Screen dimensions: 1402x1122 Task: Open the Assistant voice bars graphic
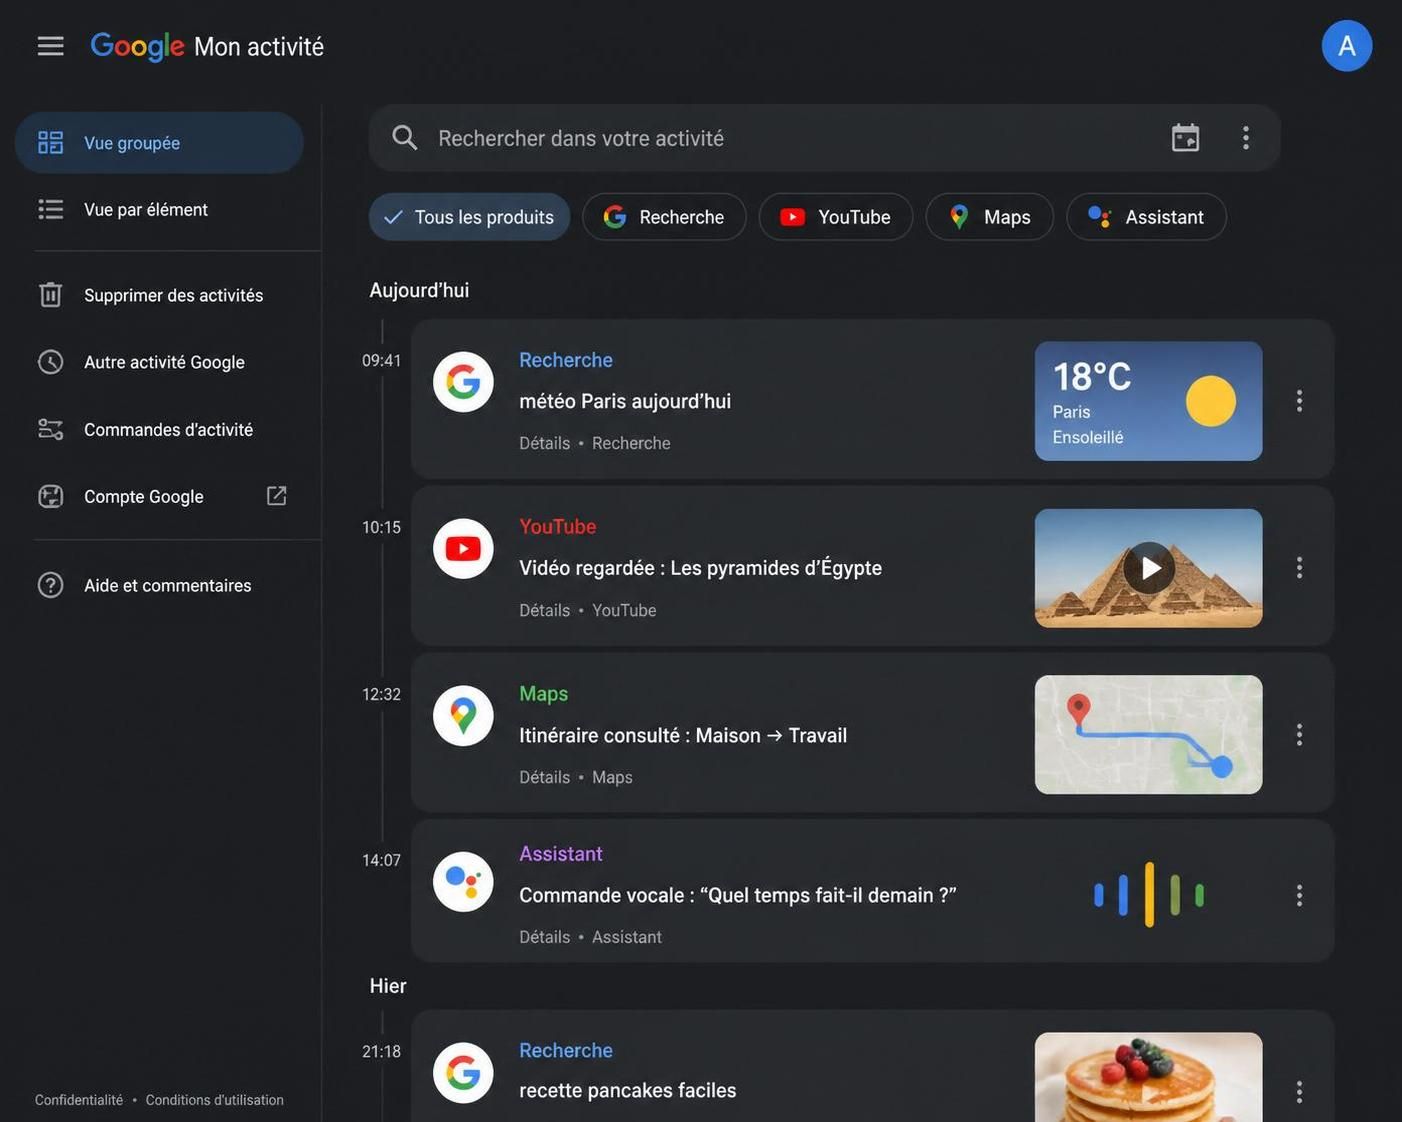pyautogui.click(x=1148, y=894)
